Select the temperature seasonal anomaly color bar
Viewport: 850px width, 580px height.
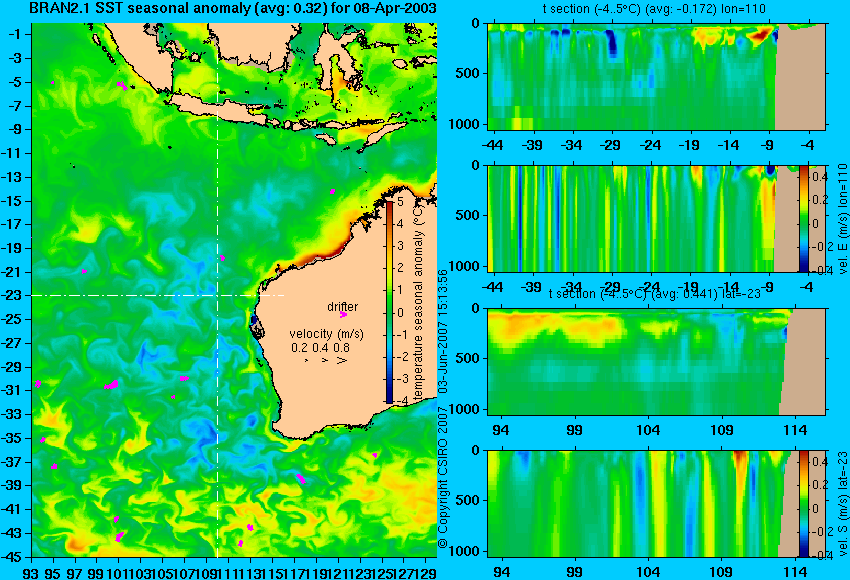click(x=389, y=302)
